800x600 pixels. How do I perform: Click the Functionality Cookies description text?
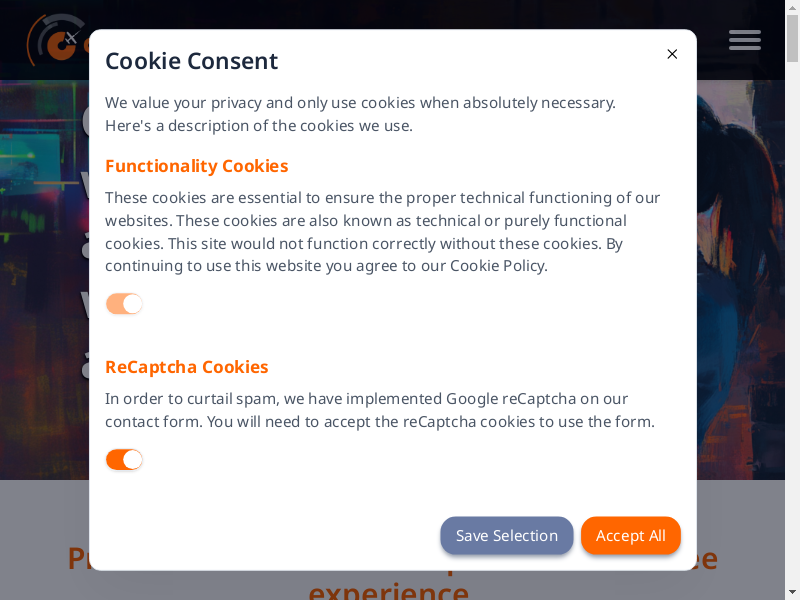pyautogui.click(x=382, y=232)
